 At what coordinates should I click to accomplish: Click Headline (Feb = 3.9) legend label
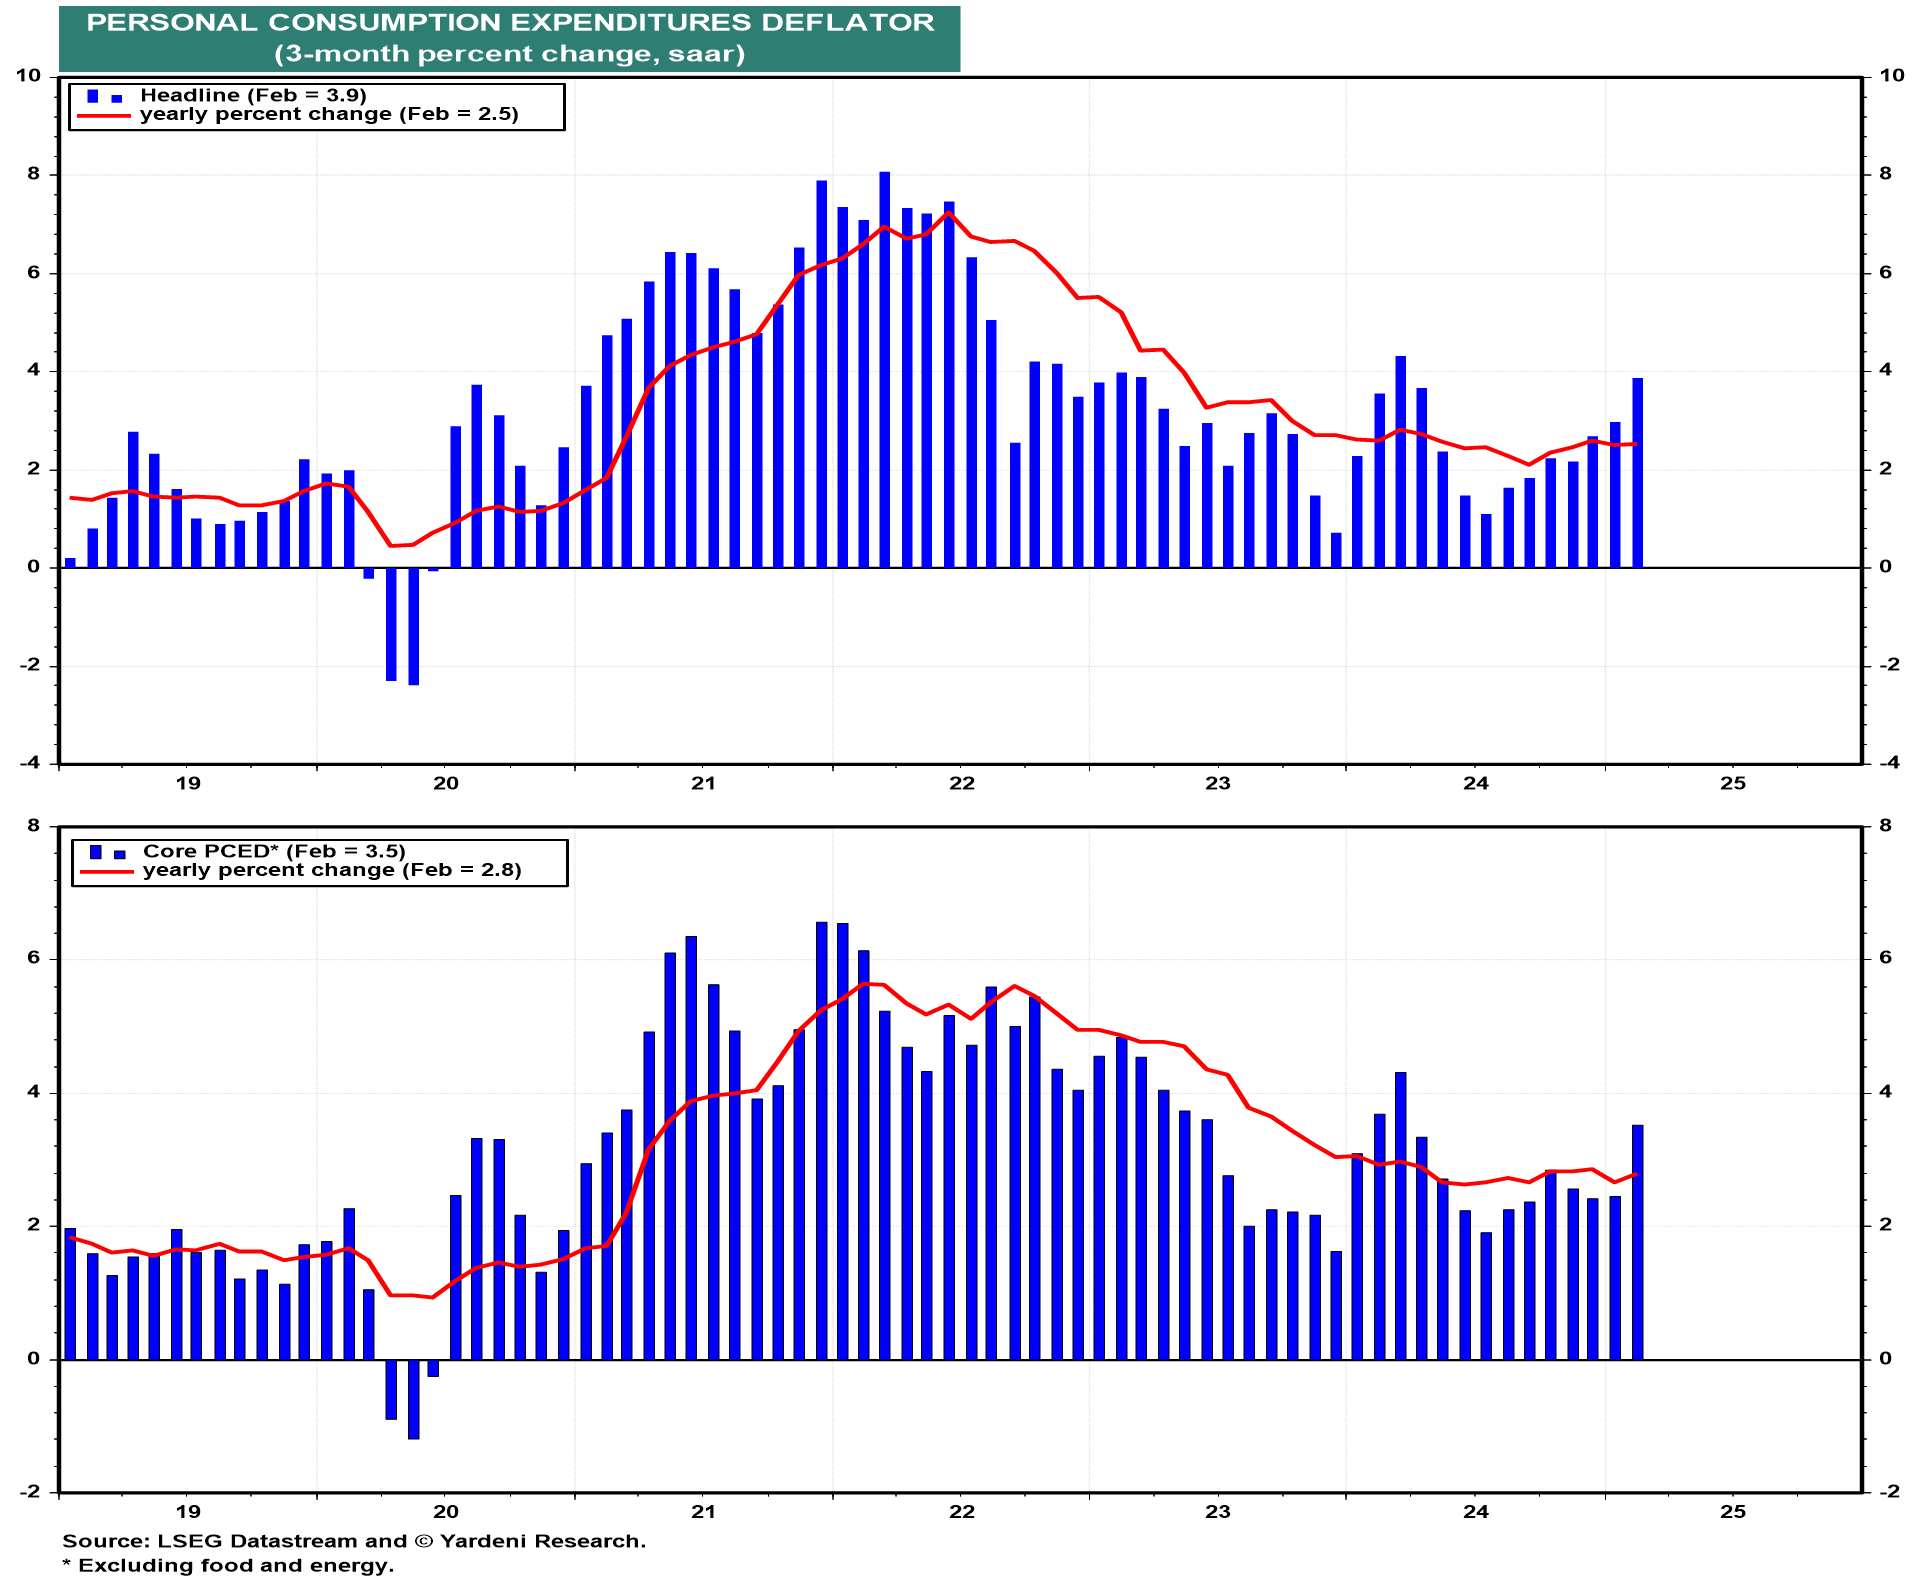tap(253, 95)
